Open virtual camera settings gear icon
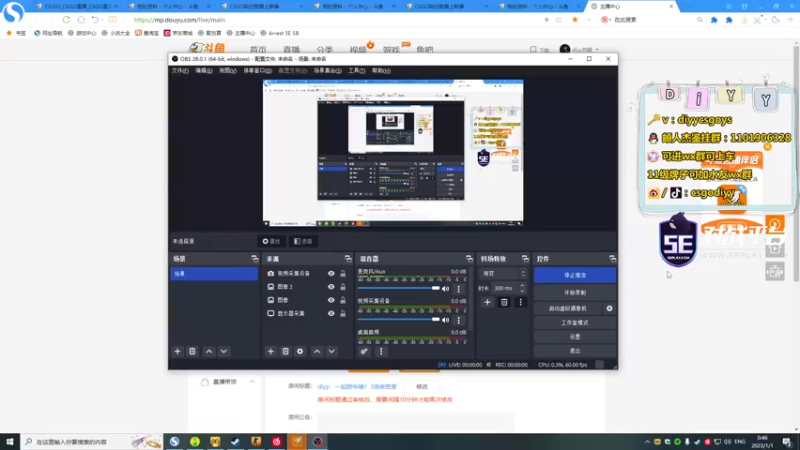Screen dimensions: 800x450 pos(609,308)
